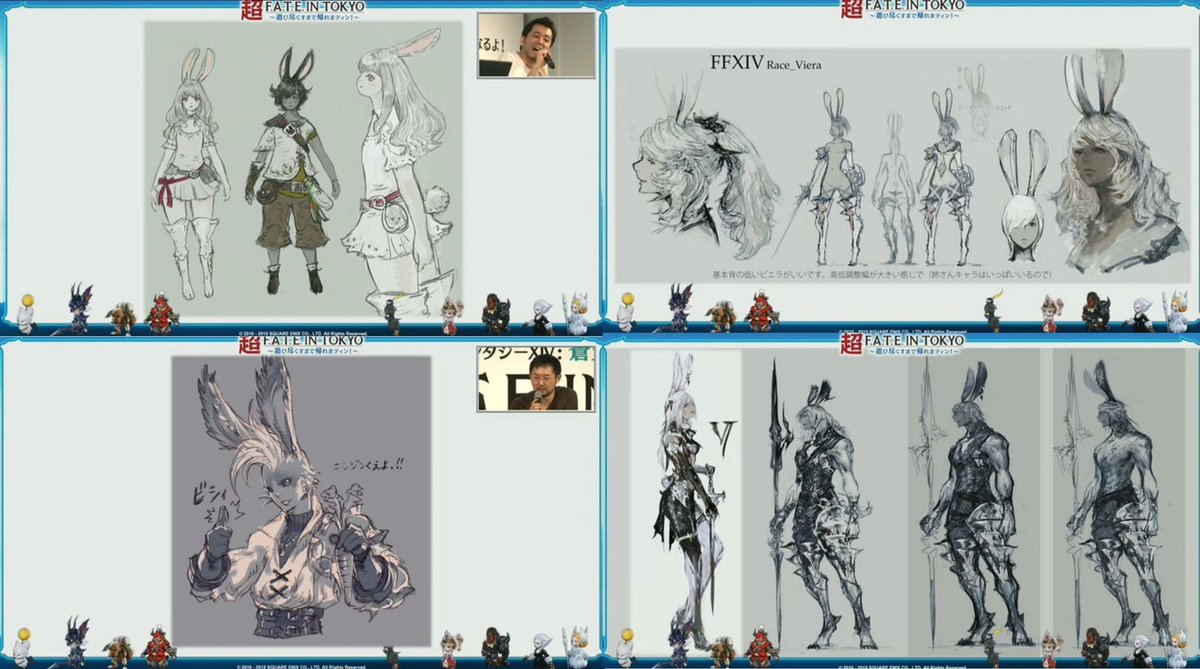The width and height of the screenshot is (1200, 669).
Task: Click the brown armored mascot in top-left panel
Action: pyautogui.click(x=122, y=318)
